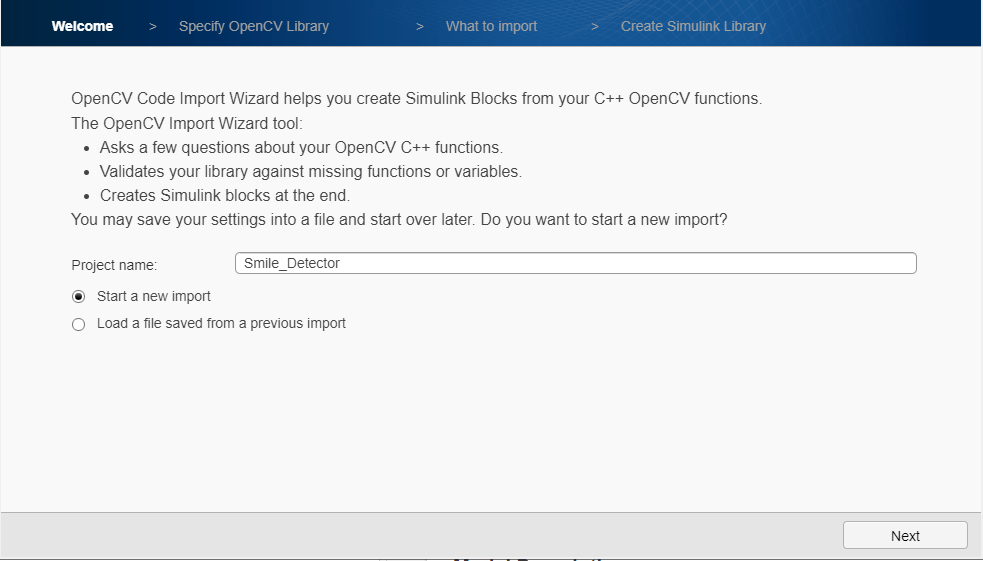
Task: Jump to Create Simulink Library step
Action: (x=693, y=26)
